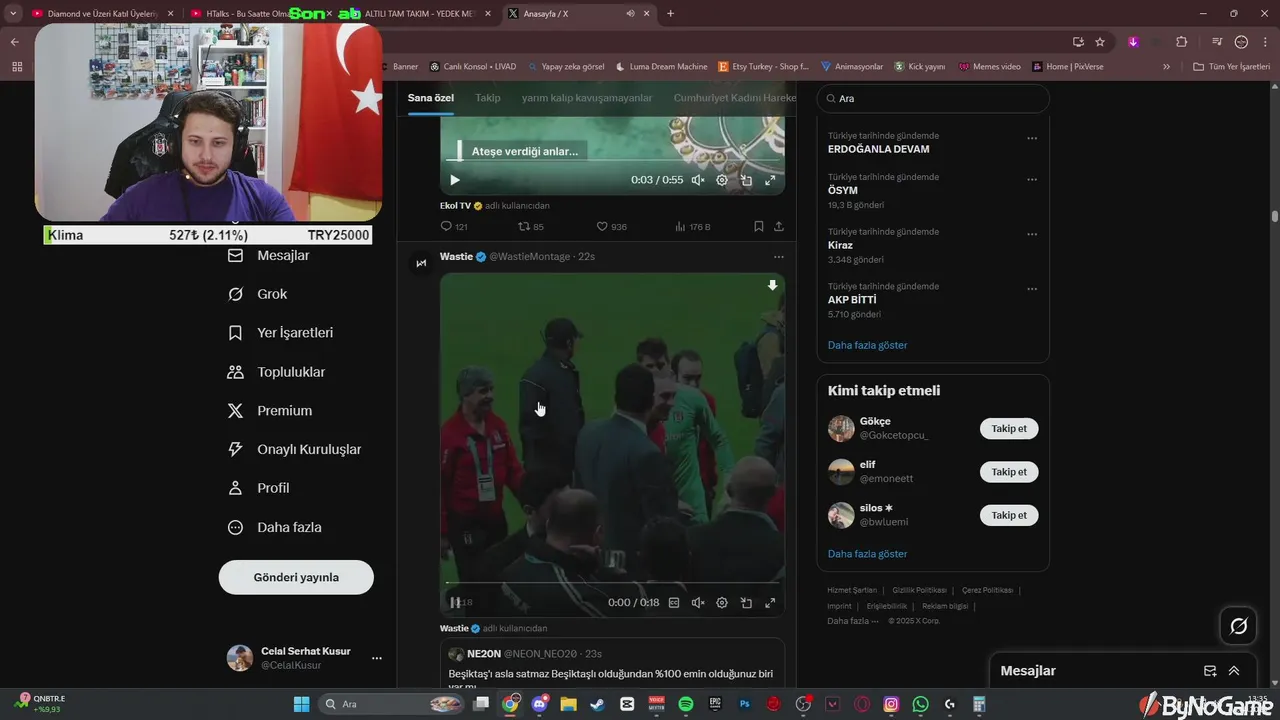Select yarım kalıp kavuşamayanlar tab

pyautogui.click(x=587, y=98)
